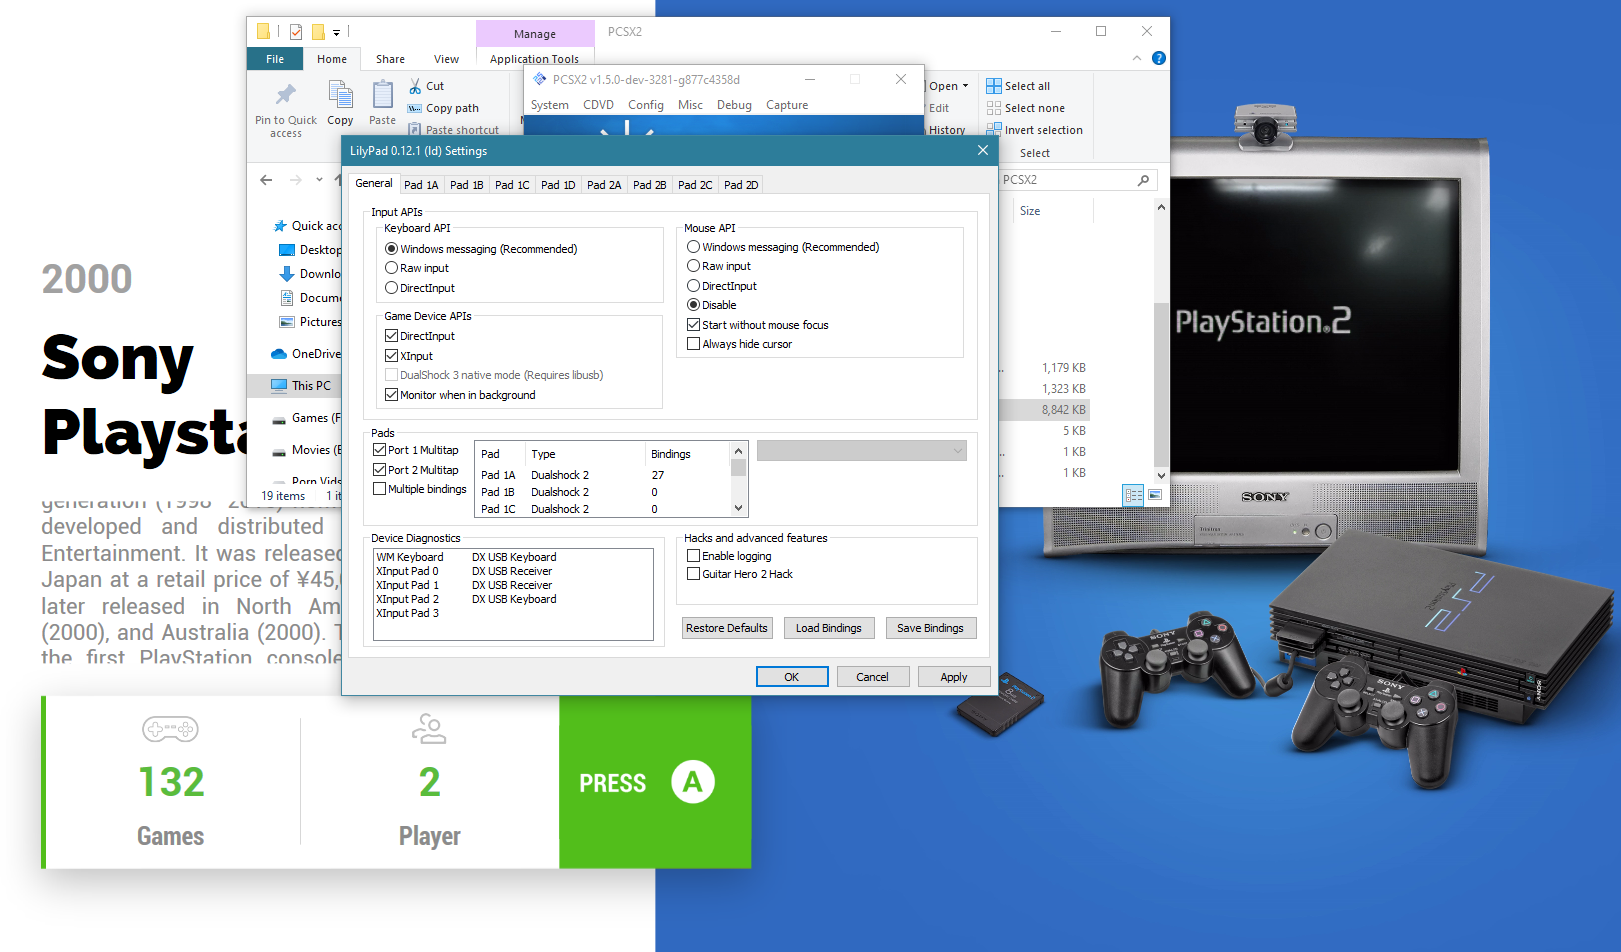The width and height of the screenshot is (1621, 952).
Task: Confirm with the OK button
Action: coord(792,677)
